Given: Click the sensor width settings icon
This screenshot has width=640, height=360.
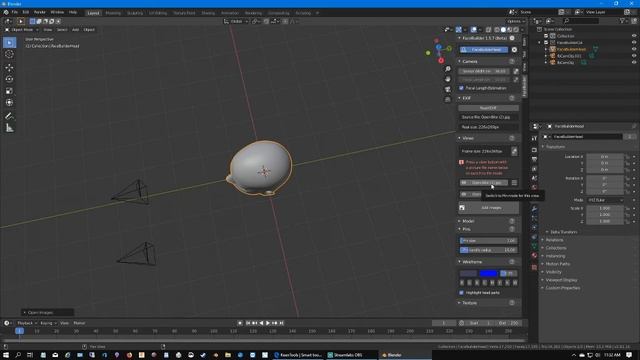Looking at the screenshot, I should click(516, 71).
